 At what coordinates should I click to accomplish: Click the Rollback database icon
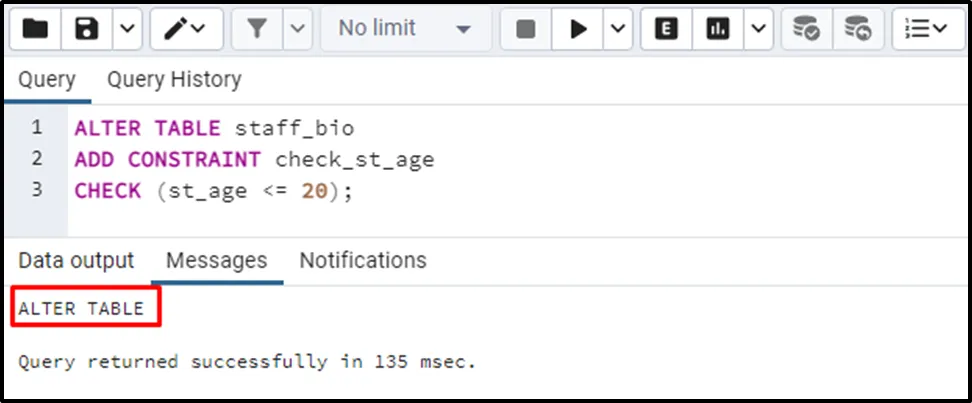coord(857,29)
